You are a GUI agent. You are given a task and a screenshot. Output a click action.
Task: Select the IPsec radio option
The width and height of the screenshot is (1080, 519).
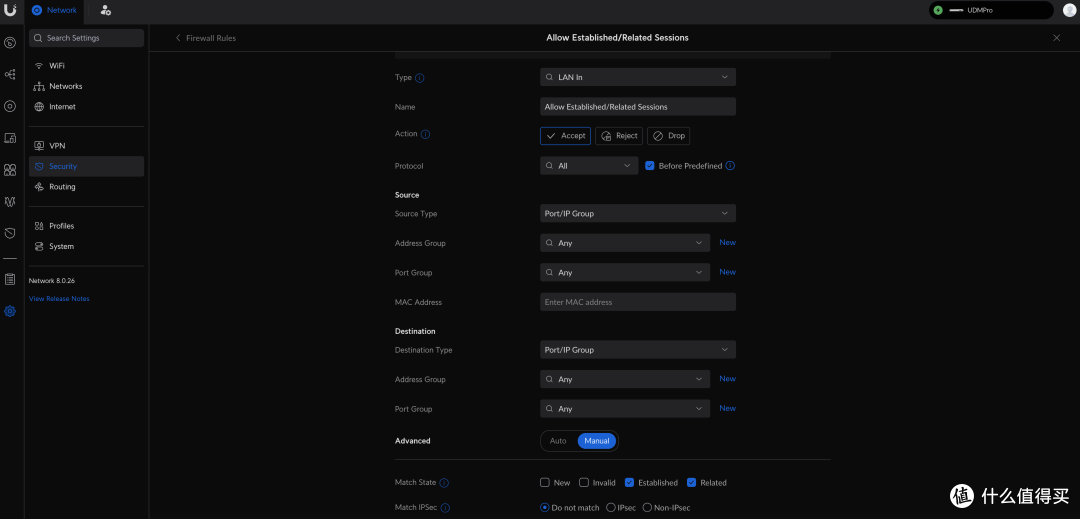point(610,508)
